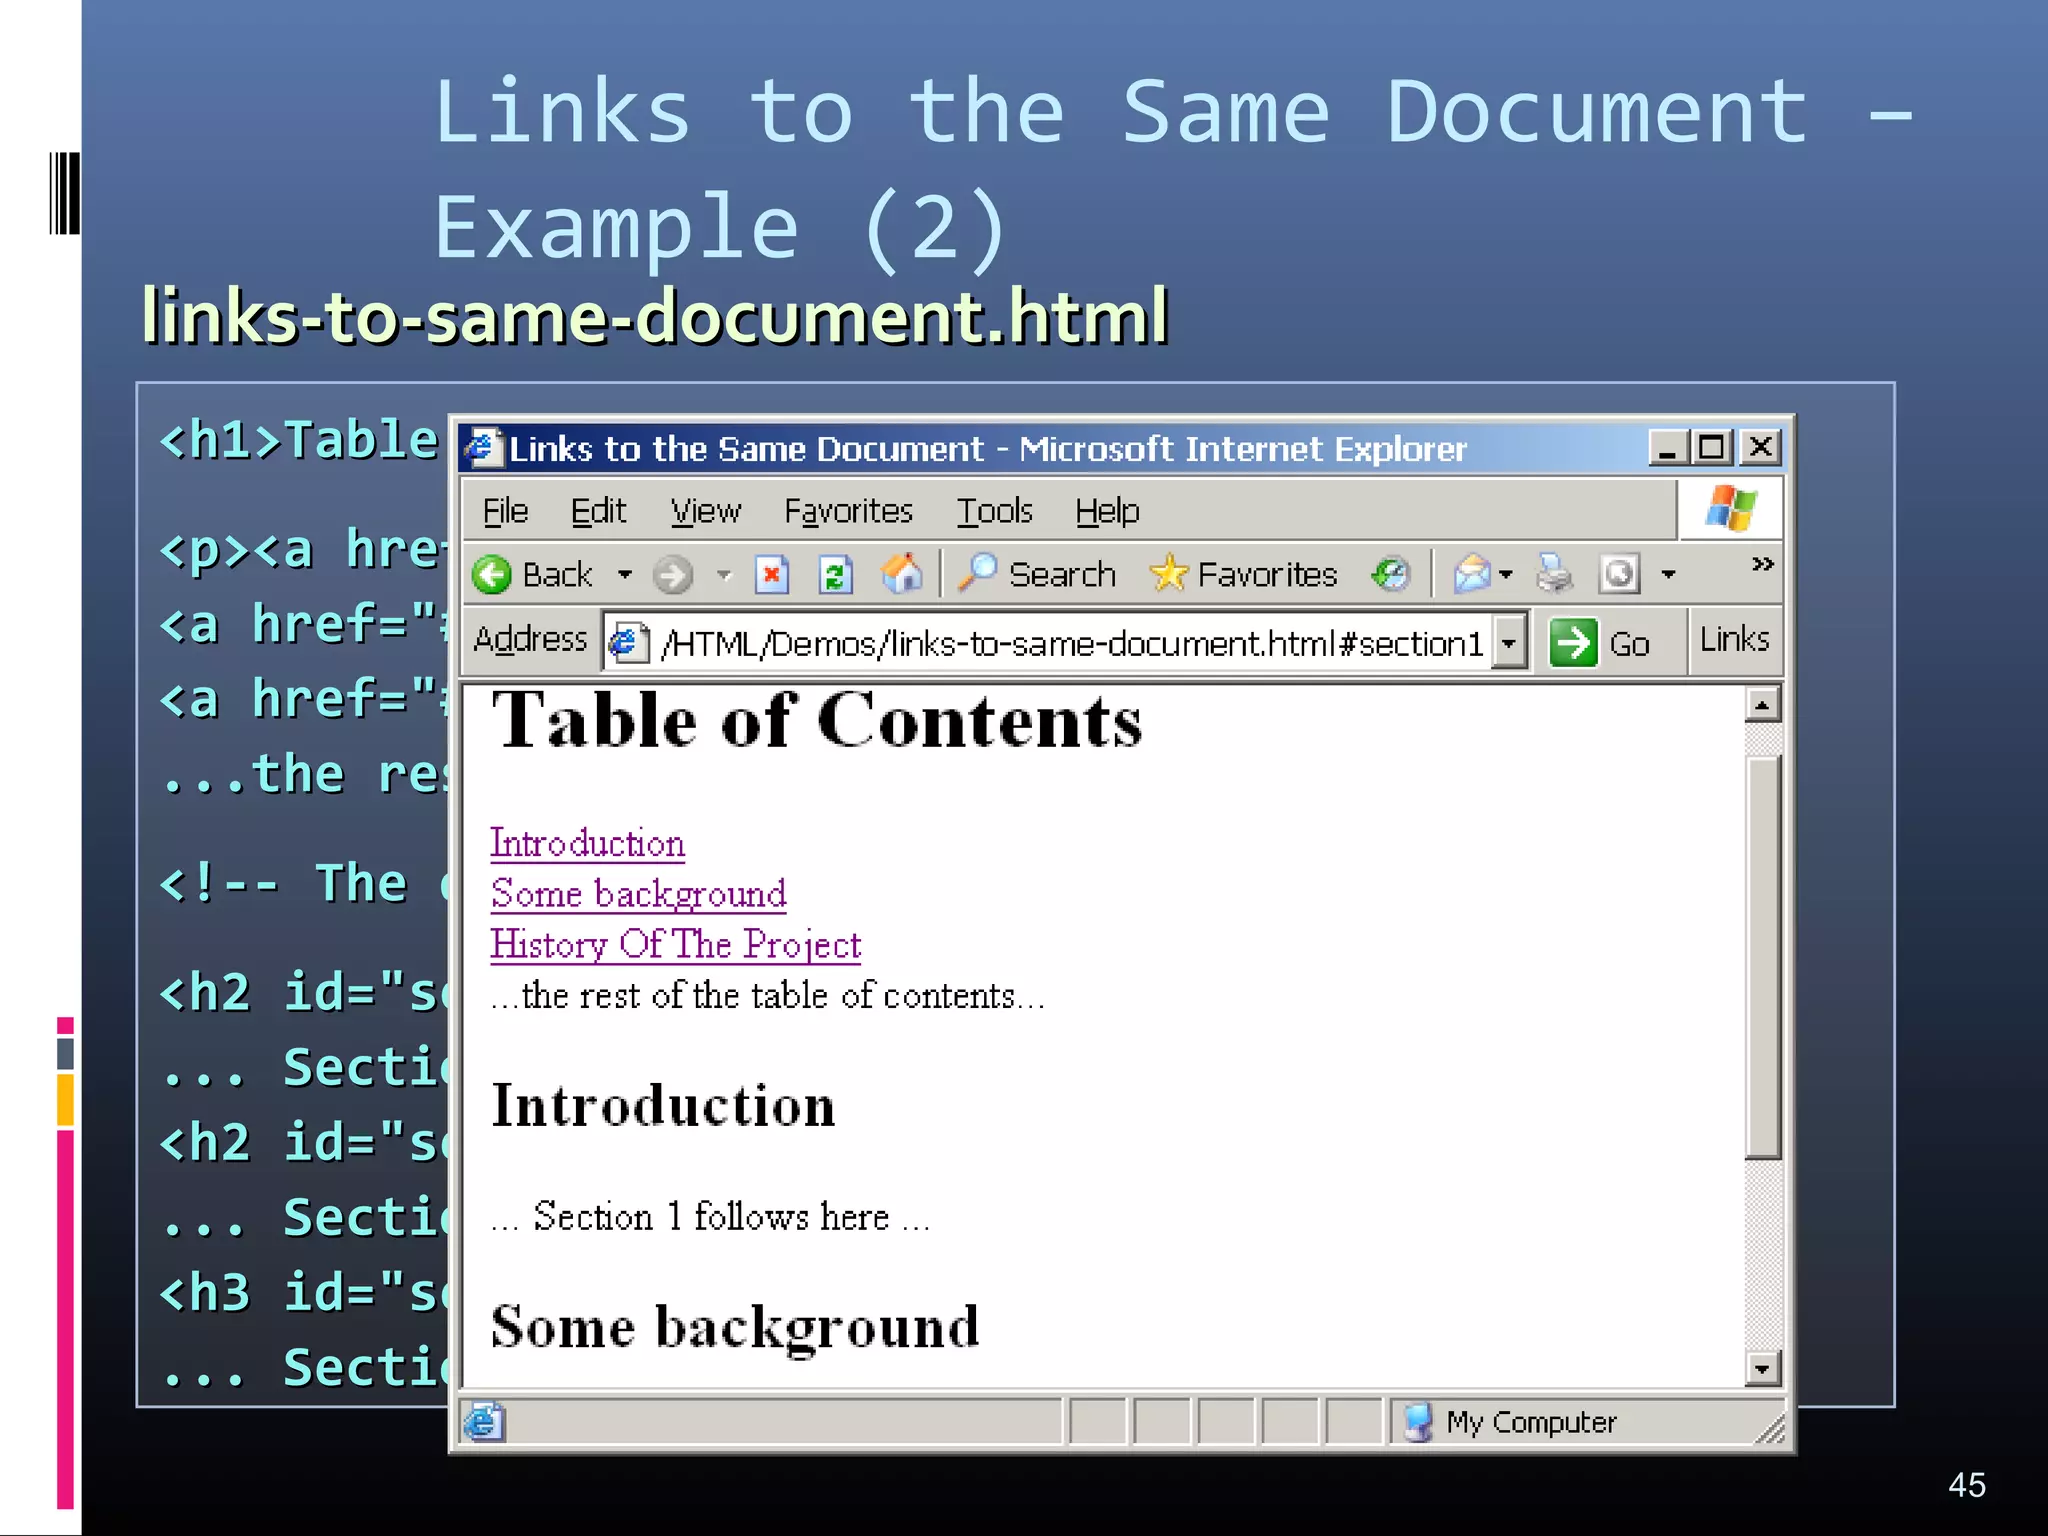Viewport: 2048px width, 1536px height.
Task: Go to the Home page icon
Action: point(902,574)
